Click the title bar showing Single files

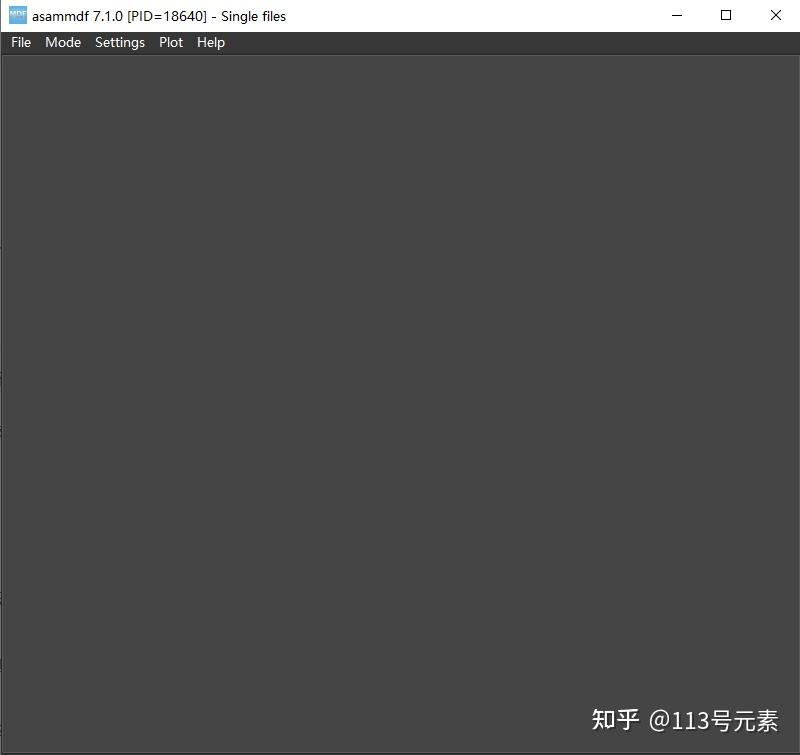pos(250,15)
